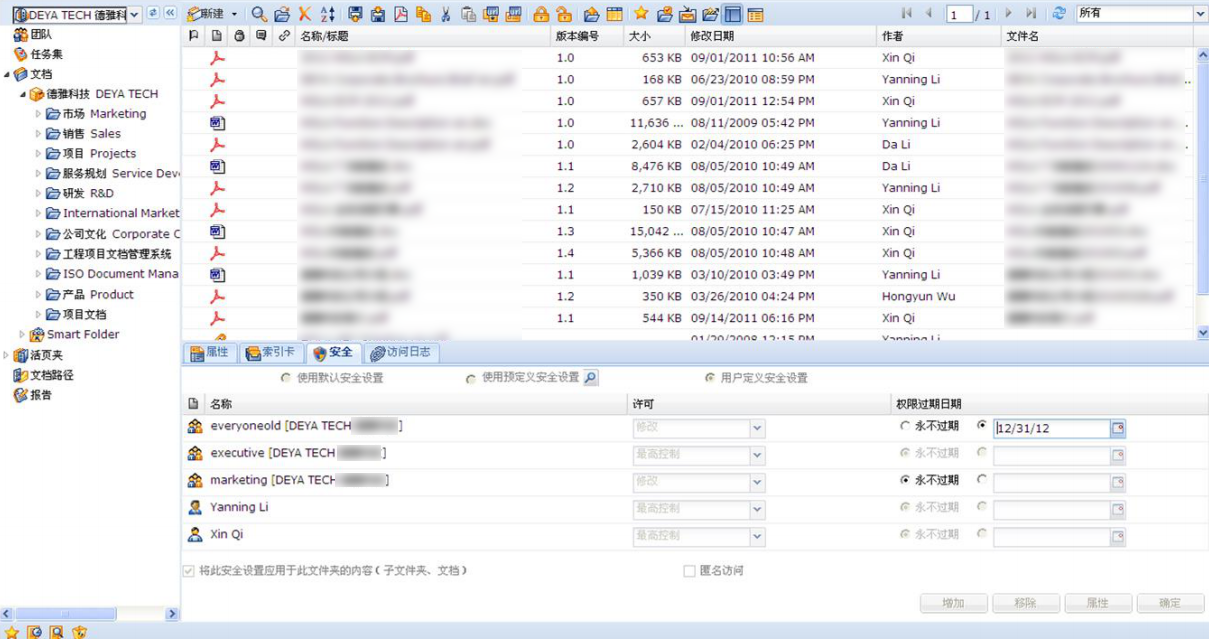Click the A-Z sort icon
The image size is (1209, 640).
[x=328, y=14]
